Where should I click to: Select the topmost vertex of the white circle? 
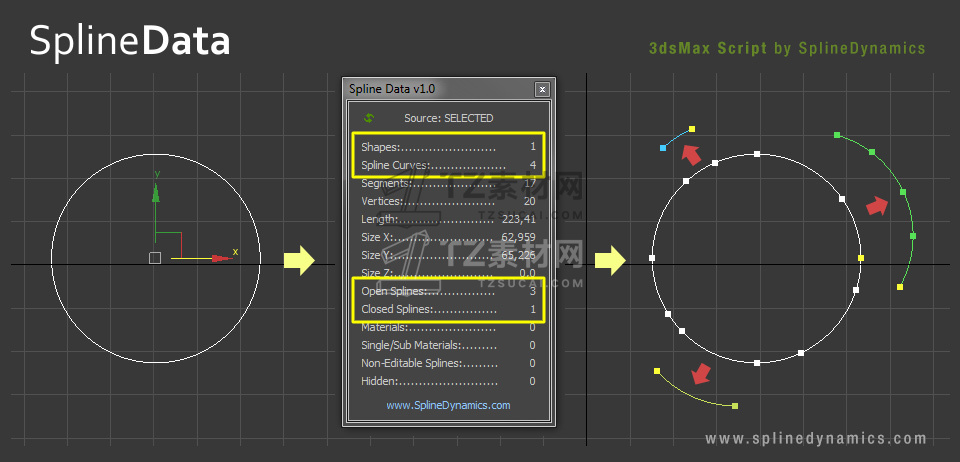(x=757, y=154)
